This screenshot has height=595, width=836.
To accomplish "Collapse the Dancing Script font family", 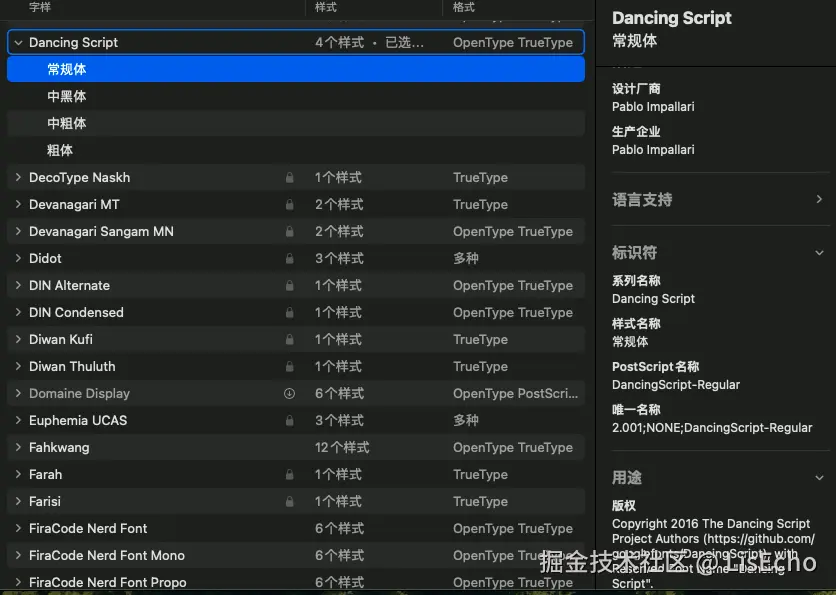I will [18, 43].
